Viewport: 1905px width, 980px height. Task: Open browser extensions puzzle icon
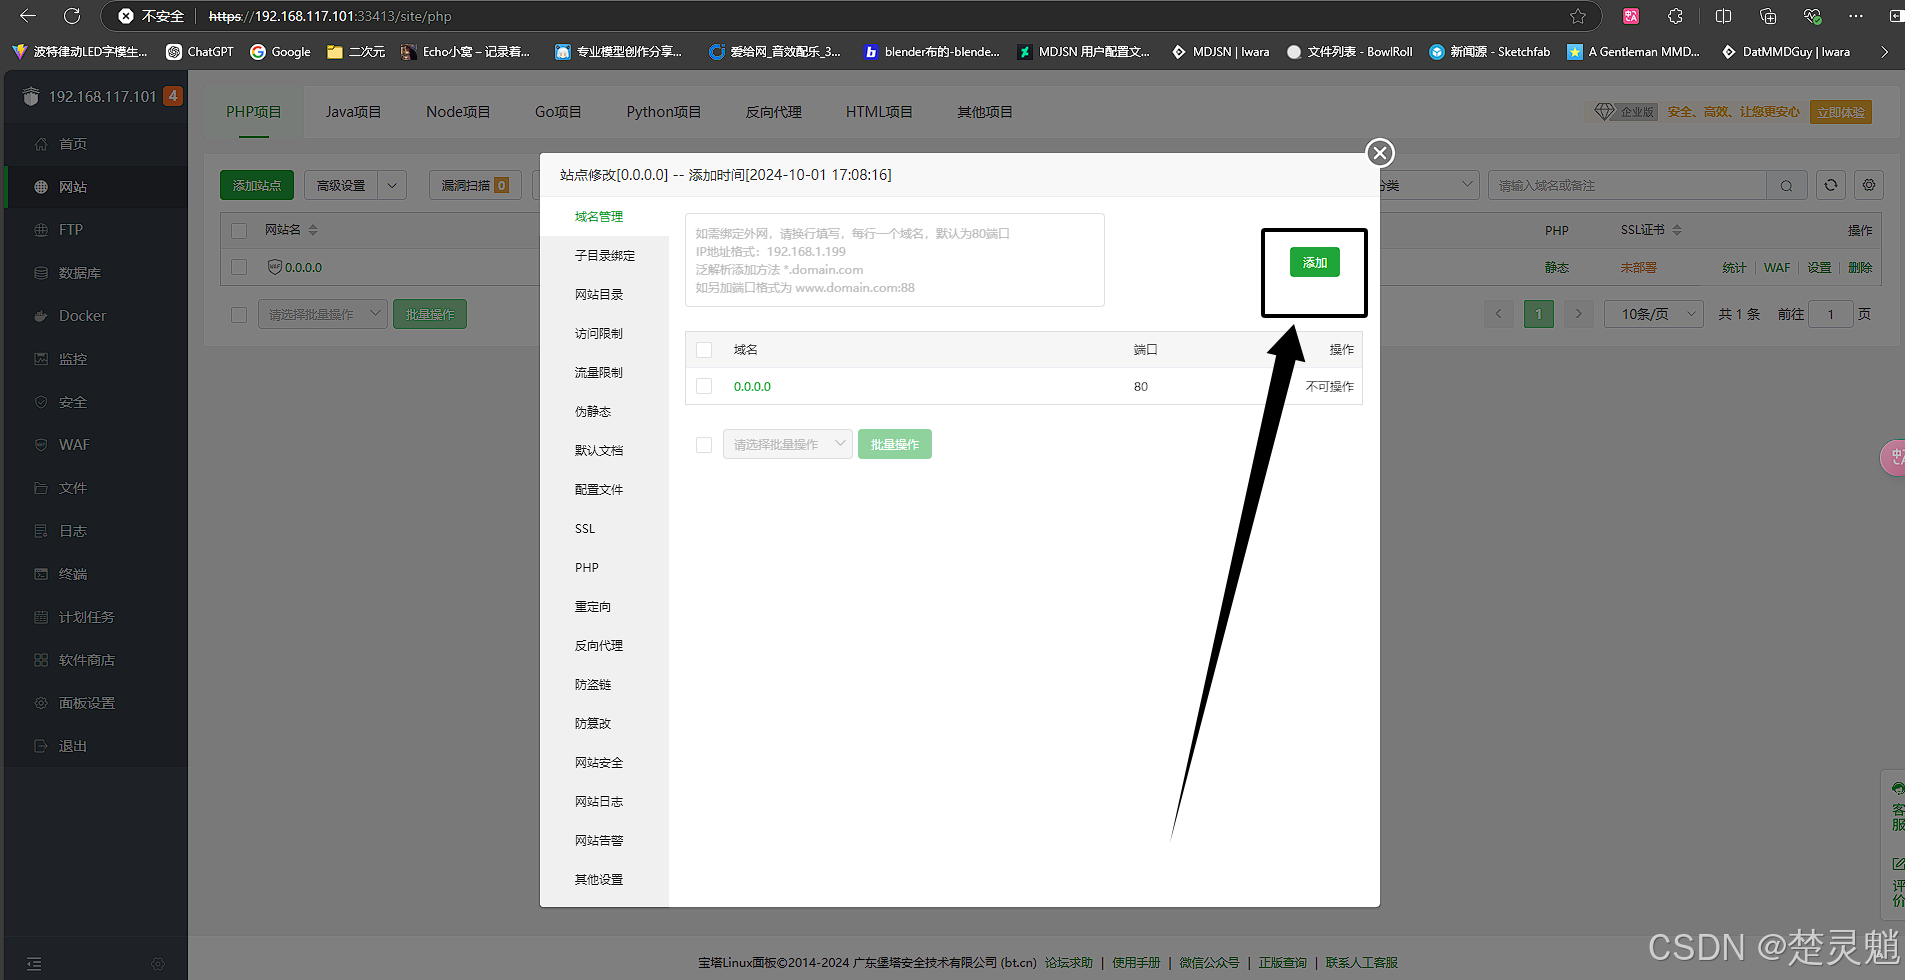[1675, 16]
